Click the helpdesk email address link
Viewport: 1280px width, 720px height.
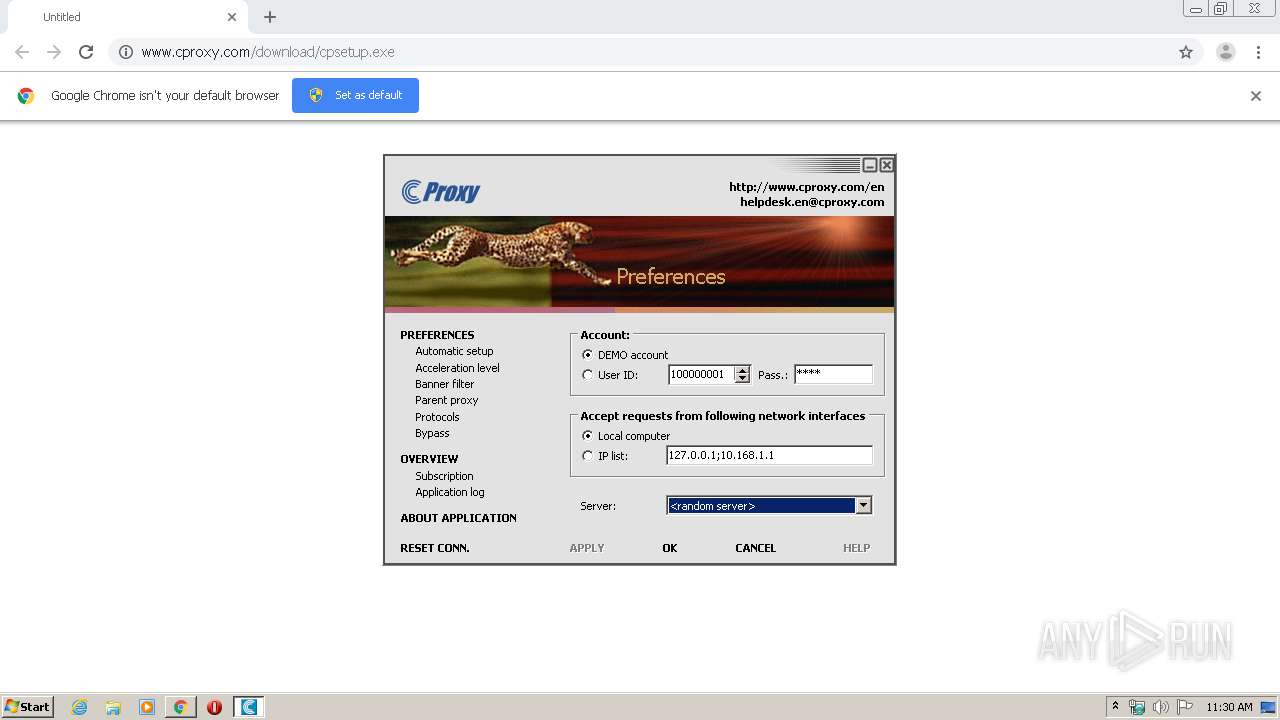point(812,202)
